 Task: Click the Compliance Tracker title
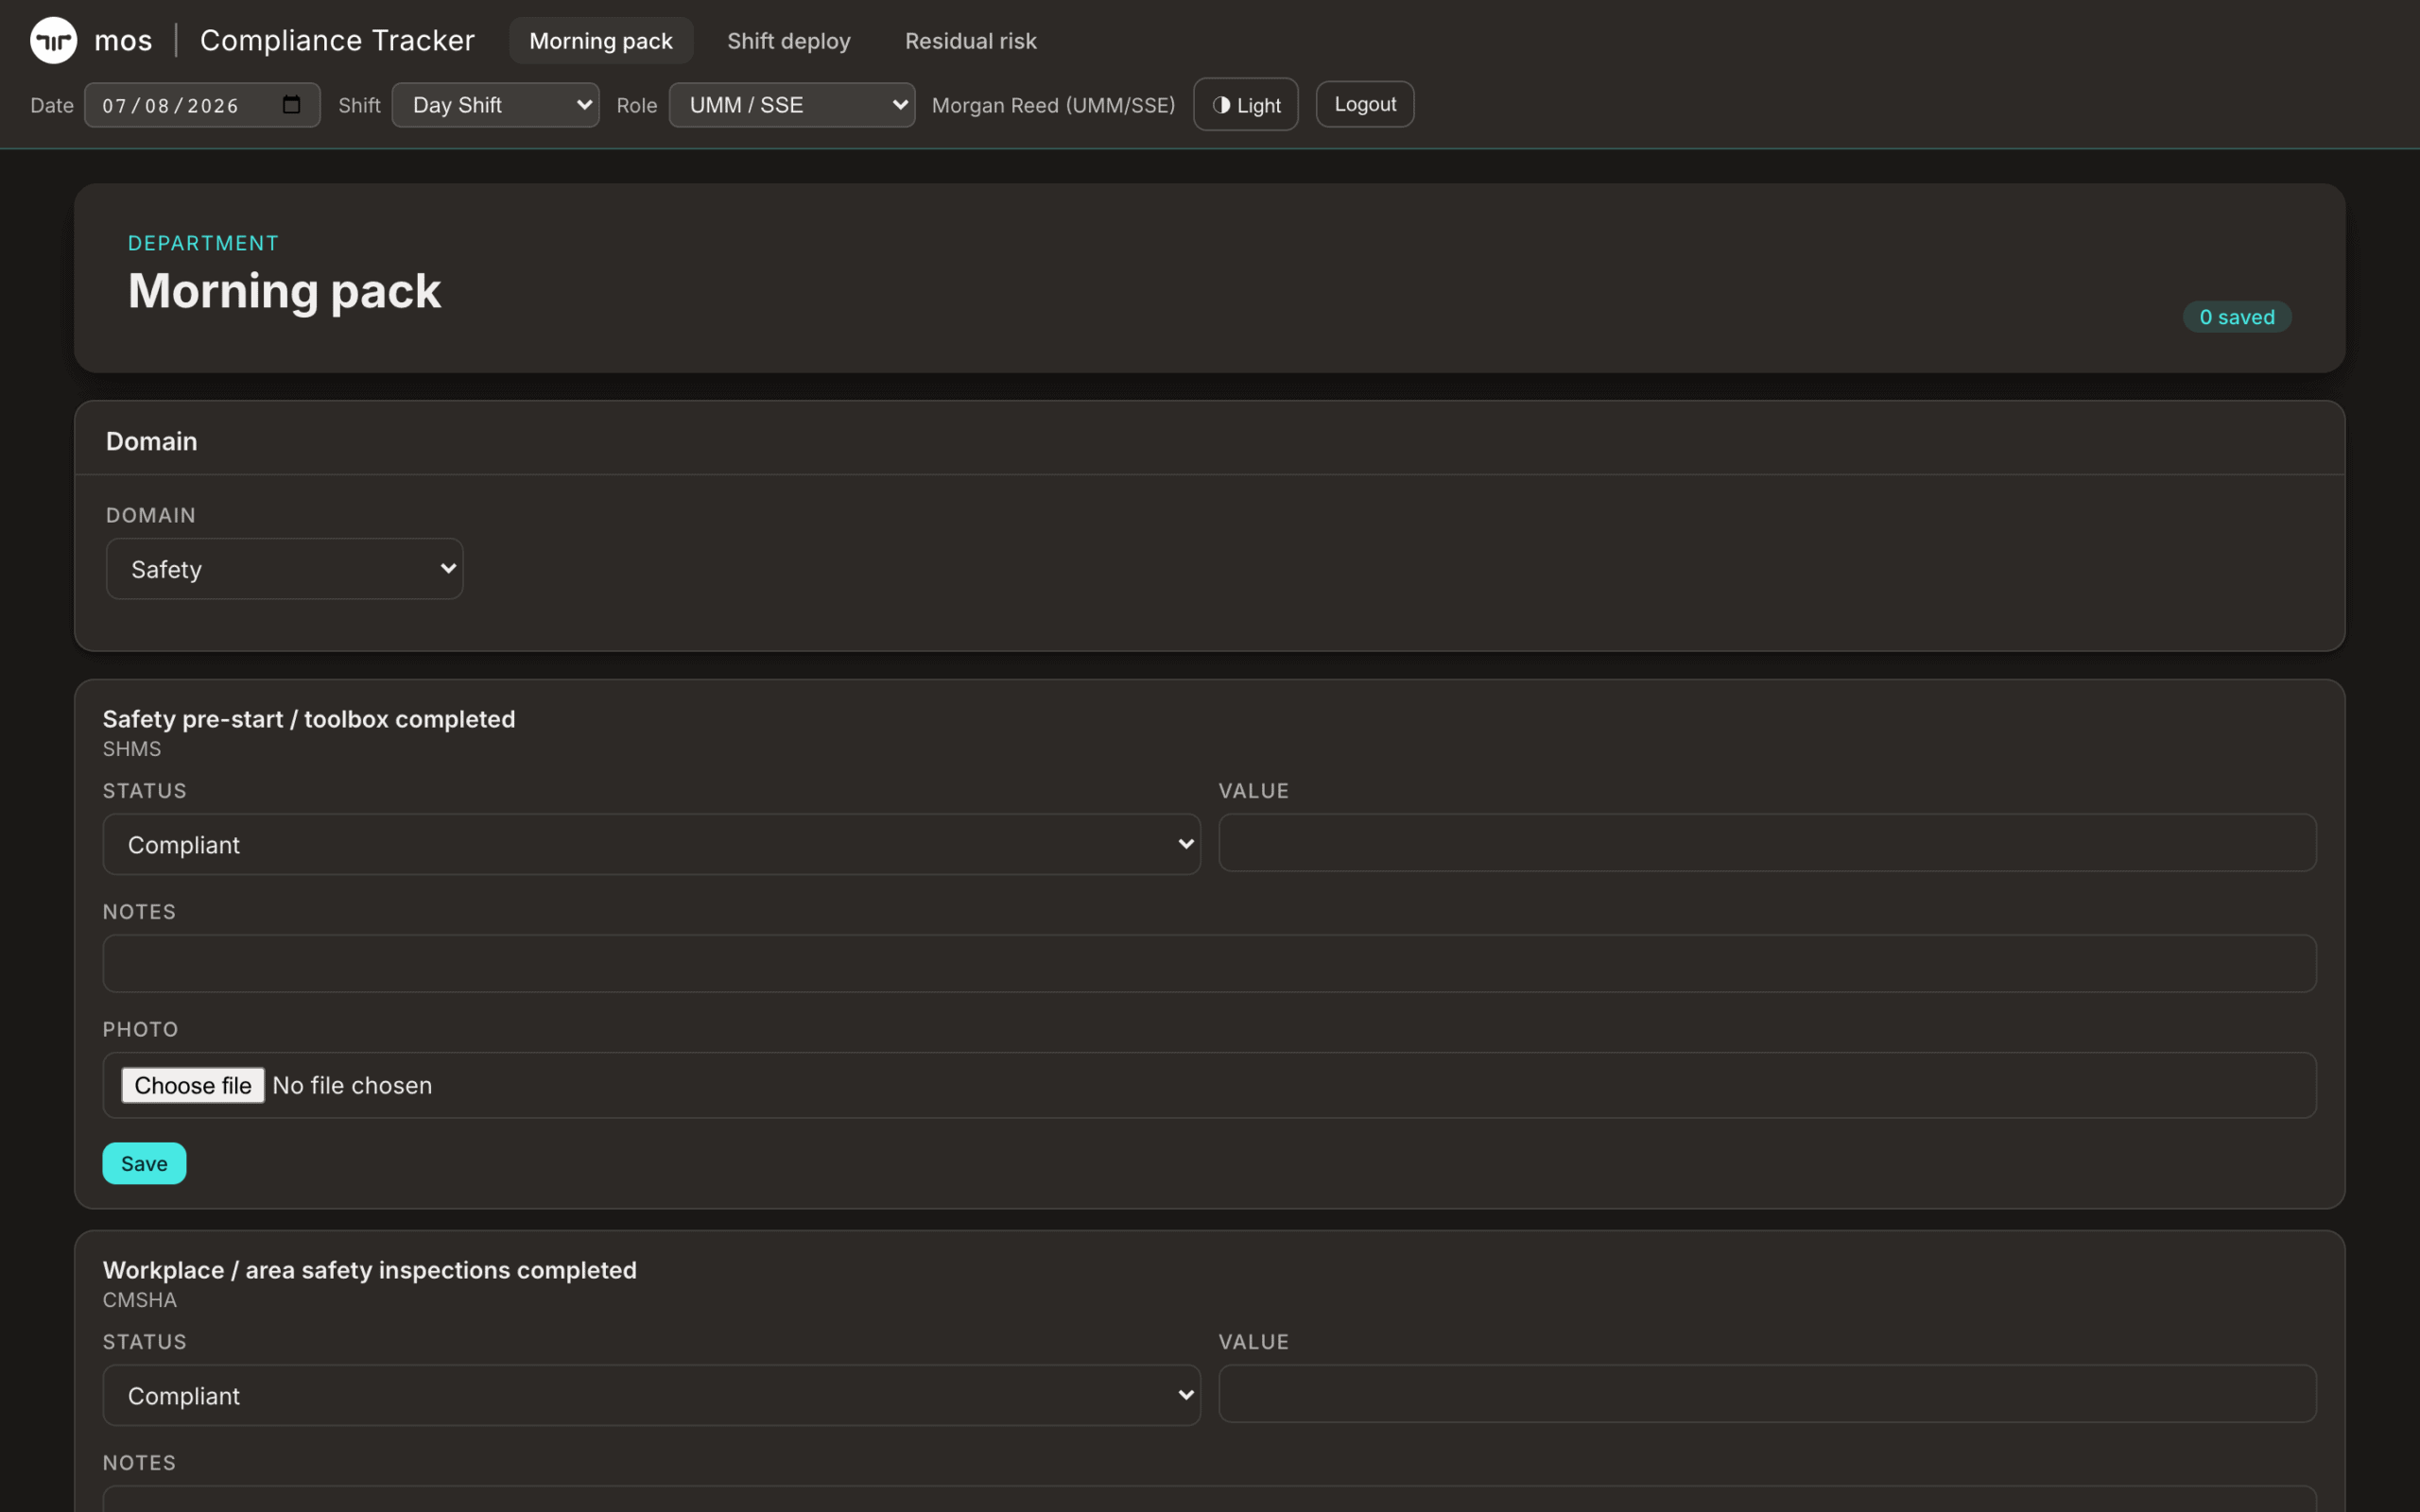click(x=337, y=40)
